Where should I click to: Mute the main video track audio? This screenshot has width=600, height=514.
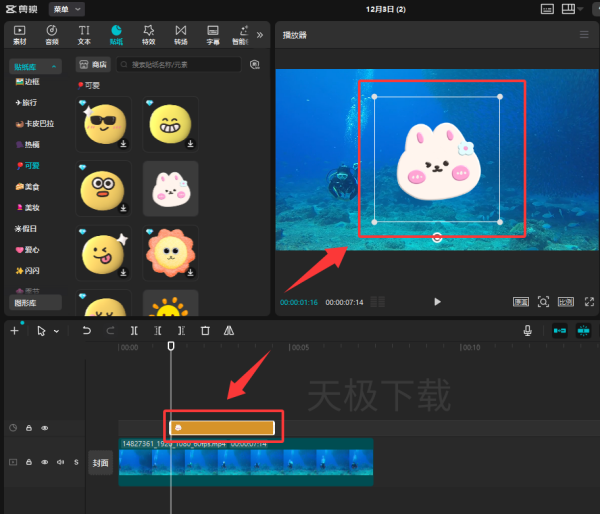tap(60, 462)
